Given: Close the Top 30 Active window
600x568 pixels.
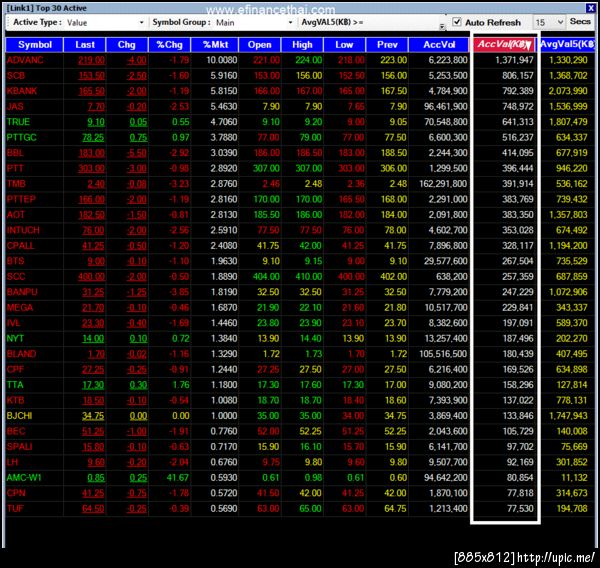Looking at the screenshot, I should 590,8.
